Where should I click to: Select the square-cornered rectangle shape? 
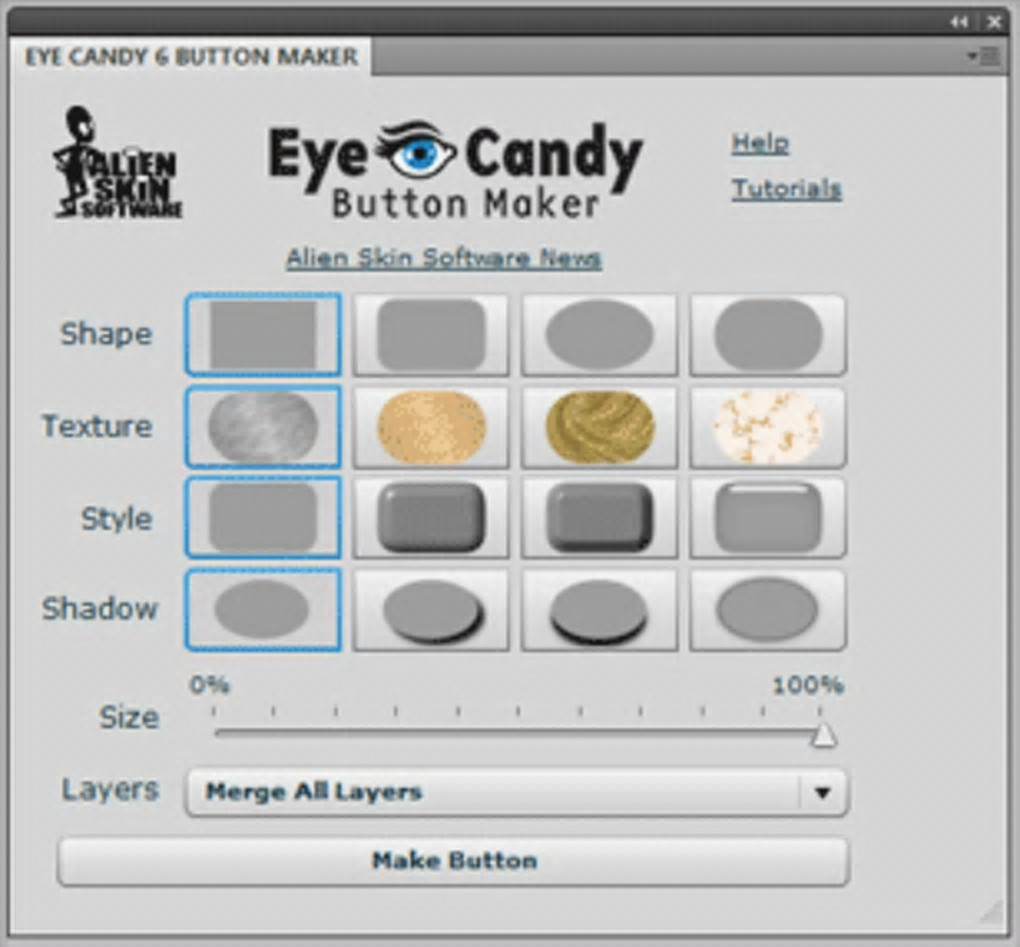(x=263, y=334)
